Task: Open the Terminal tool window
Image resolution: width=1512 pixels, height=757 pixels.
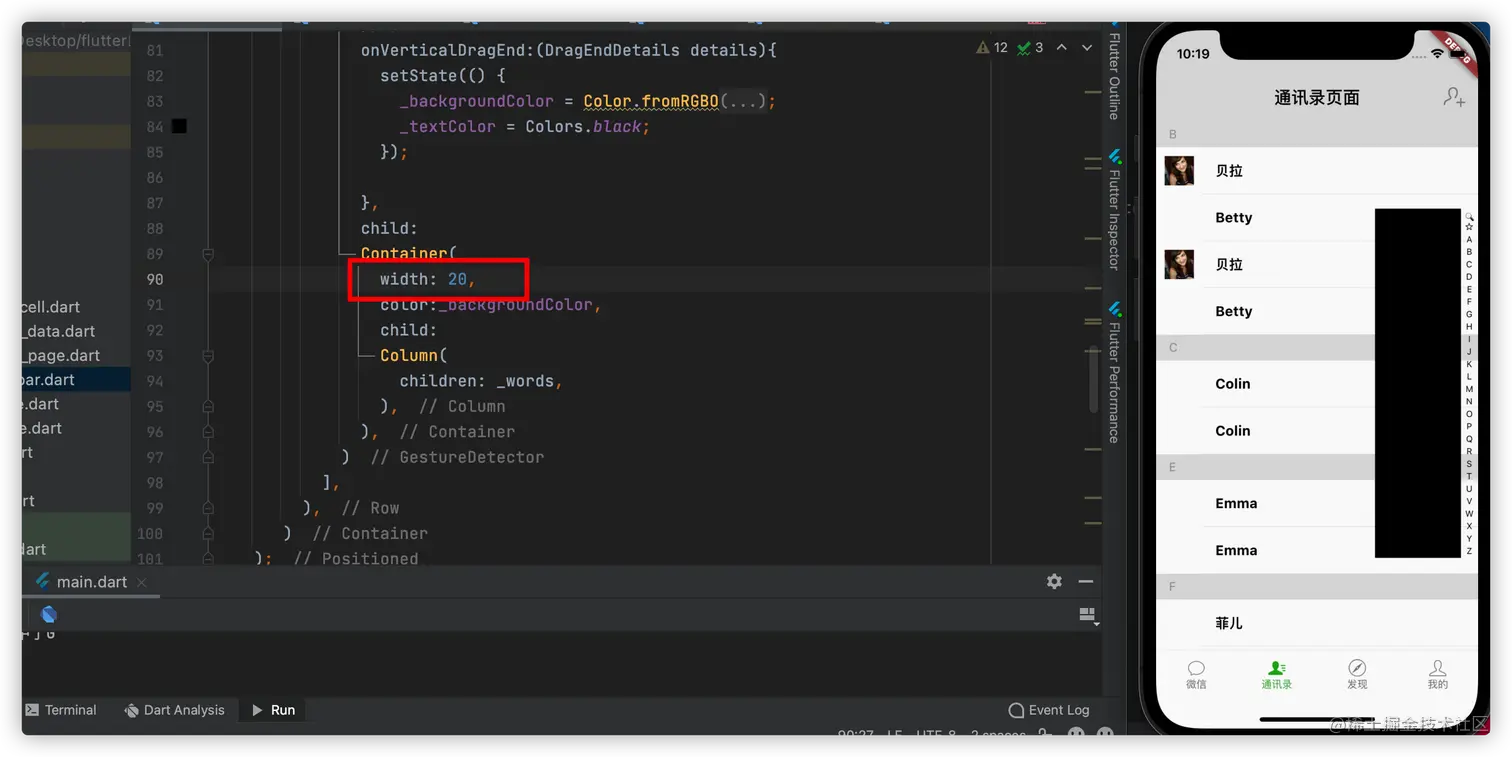Action: [61, 710]
